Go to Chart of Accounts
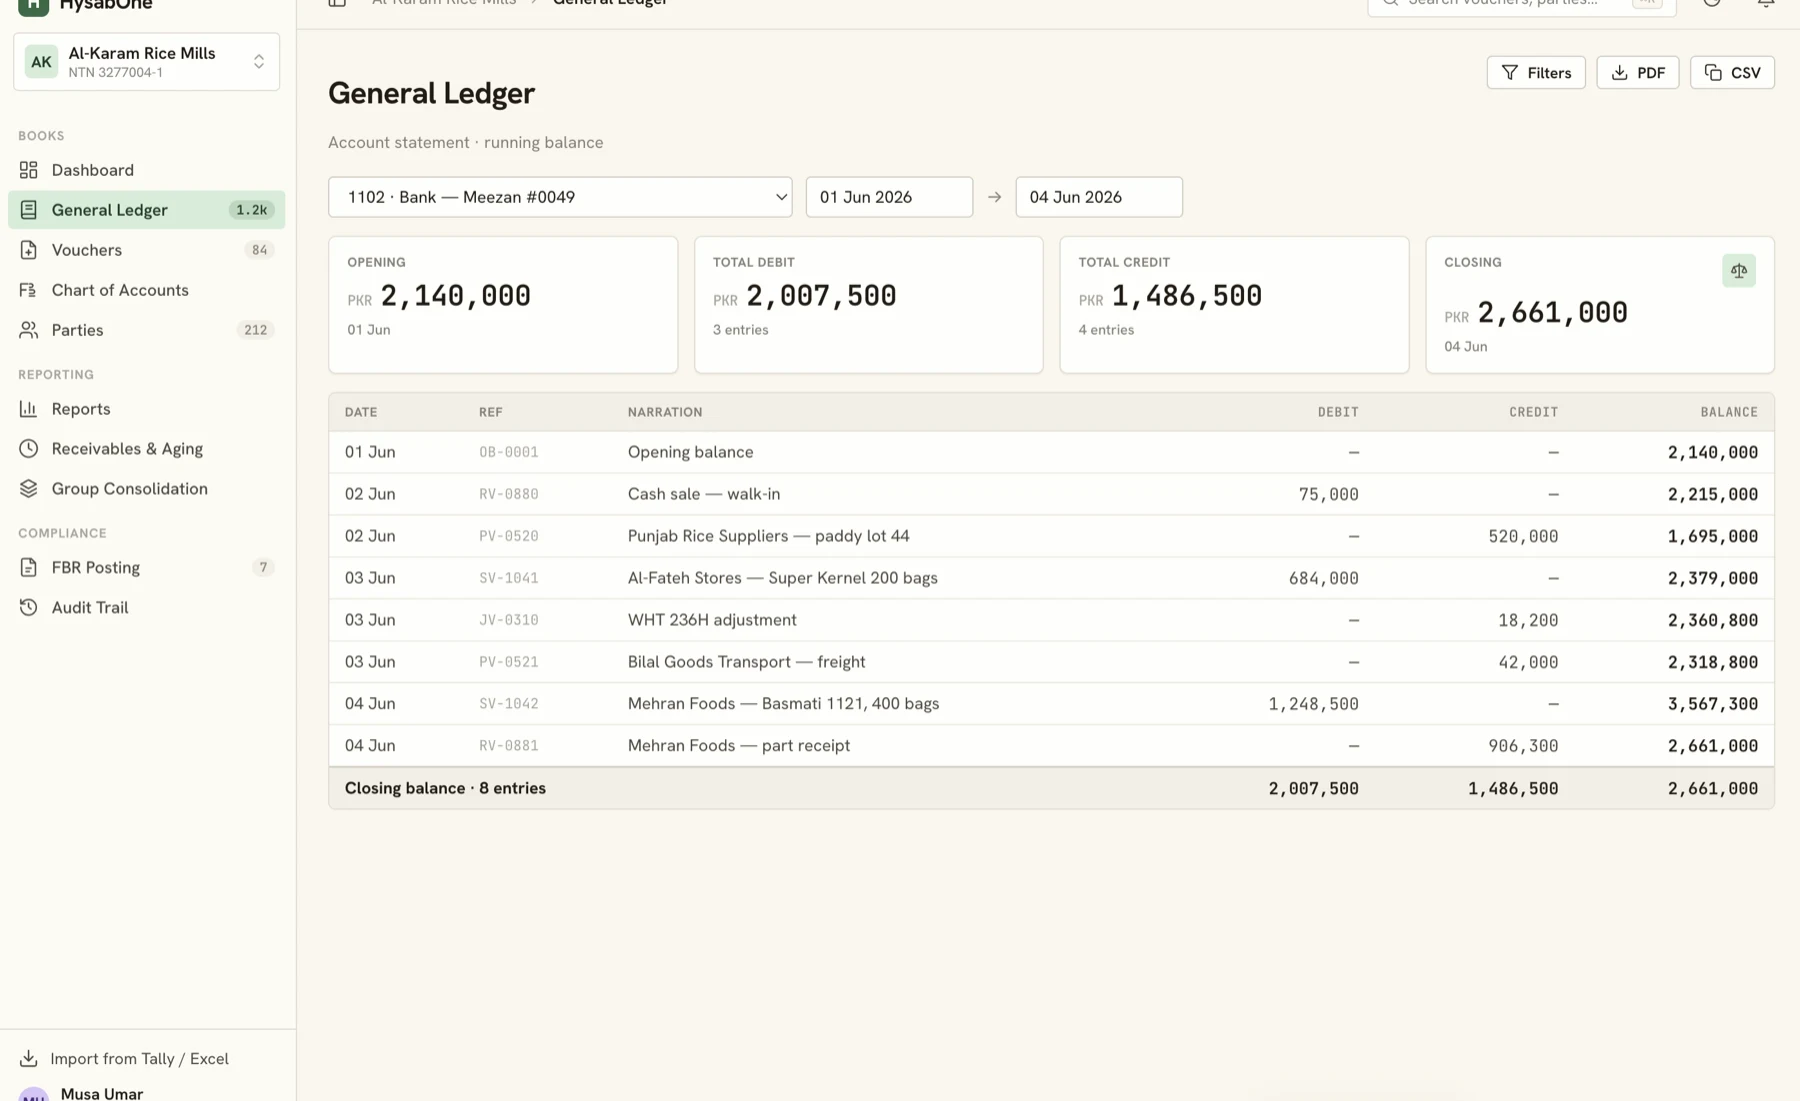The height and width of the screenshot is (1101, 1800). point(146,290)
